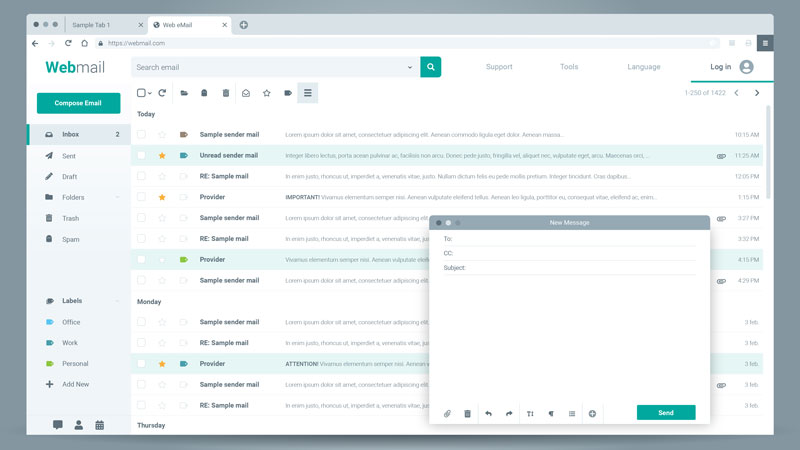
Task: Open the search email options dropdown
Action: click(x=410, y=67)
